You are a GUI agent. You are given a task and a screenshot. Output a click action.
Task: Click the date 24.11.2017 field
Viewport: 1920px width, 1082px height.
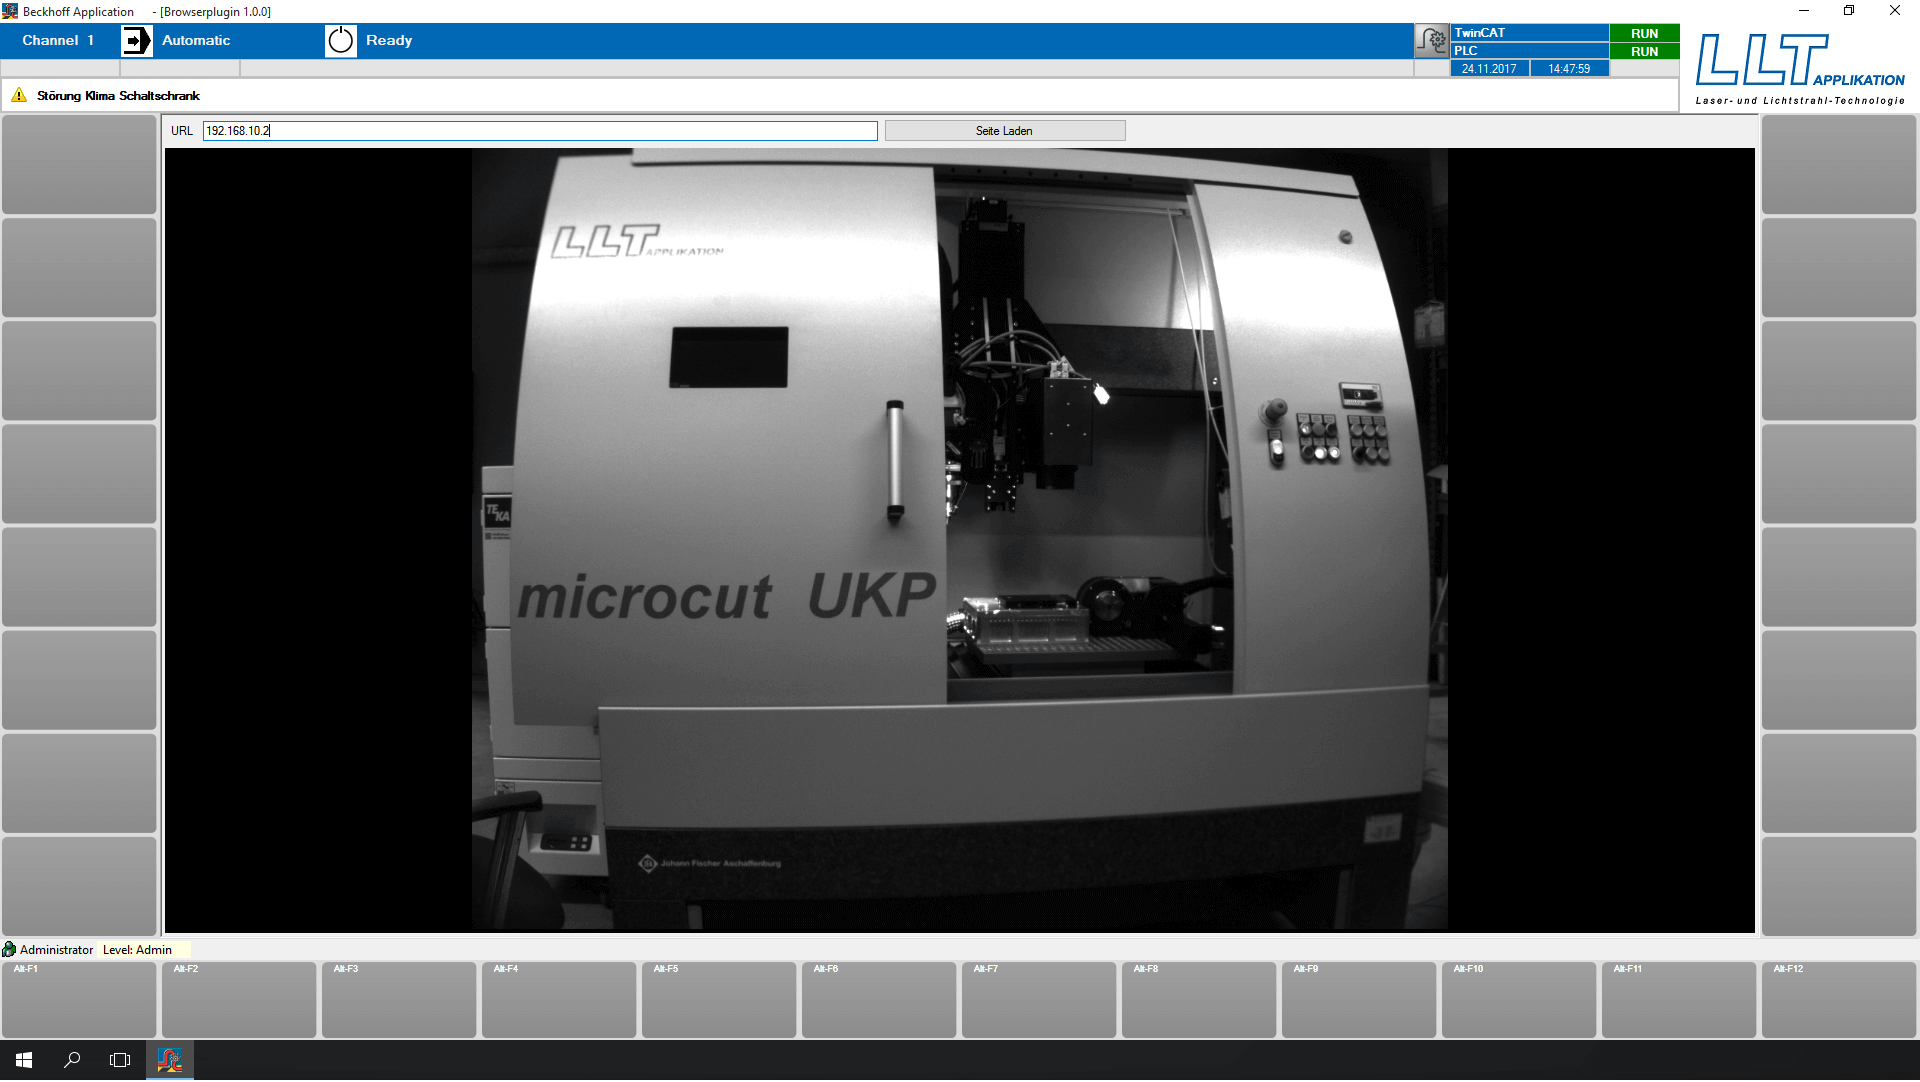(1489, 69)
